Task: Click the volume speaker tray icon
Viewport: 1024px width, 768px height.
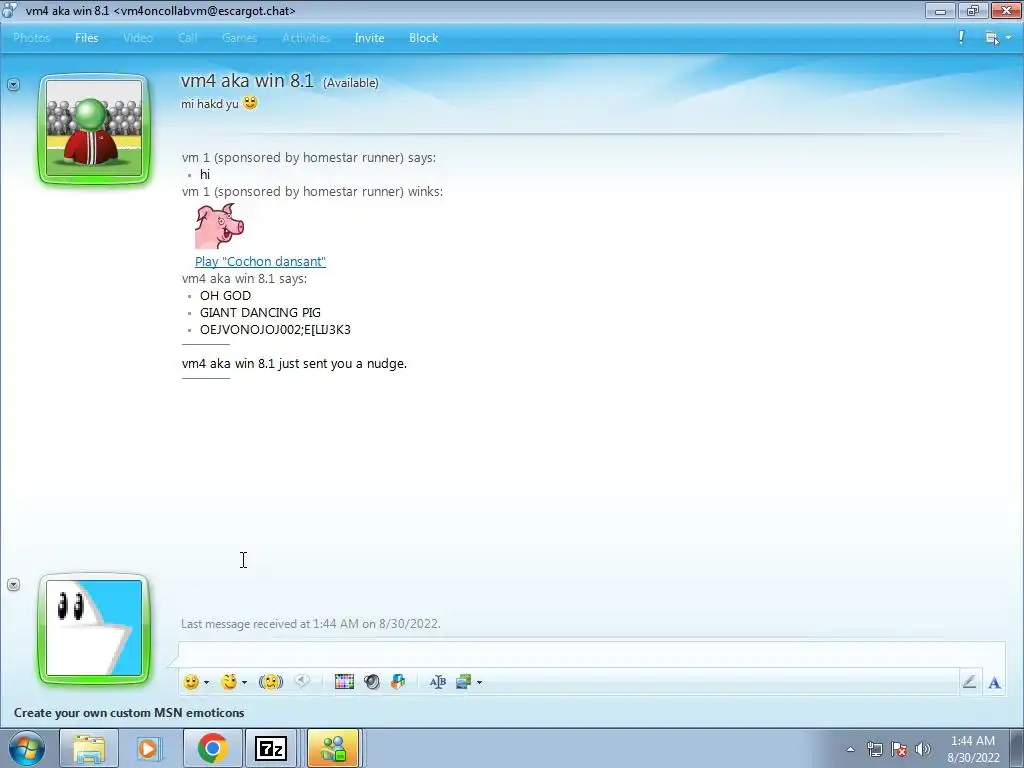Action: (x=922, y=749)
